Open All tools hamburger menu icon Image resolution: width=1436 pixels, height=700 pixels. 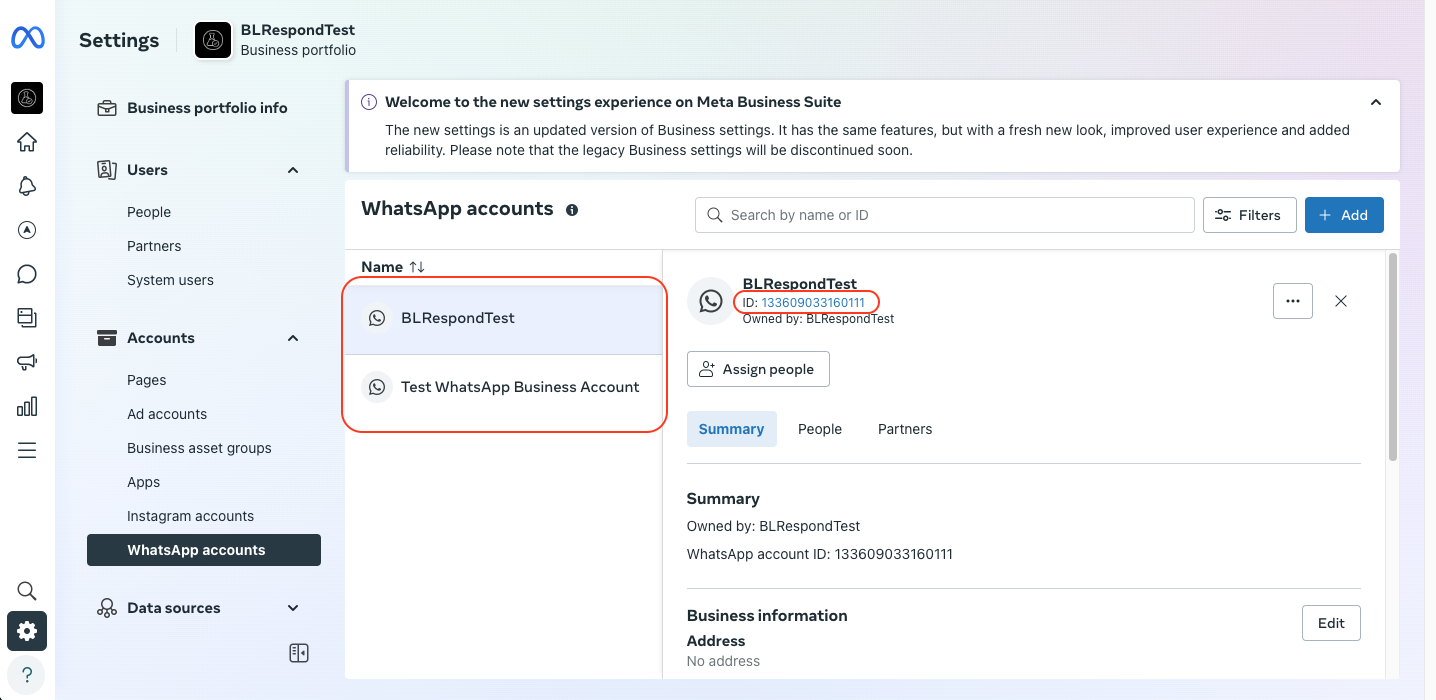pyautogui.click(x=27, y=450)
